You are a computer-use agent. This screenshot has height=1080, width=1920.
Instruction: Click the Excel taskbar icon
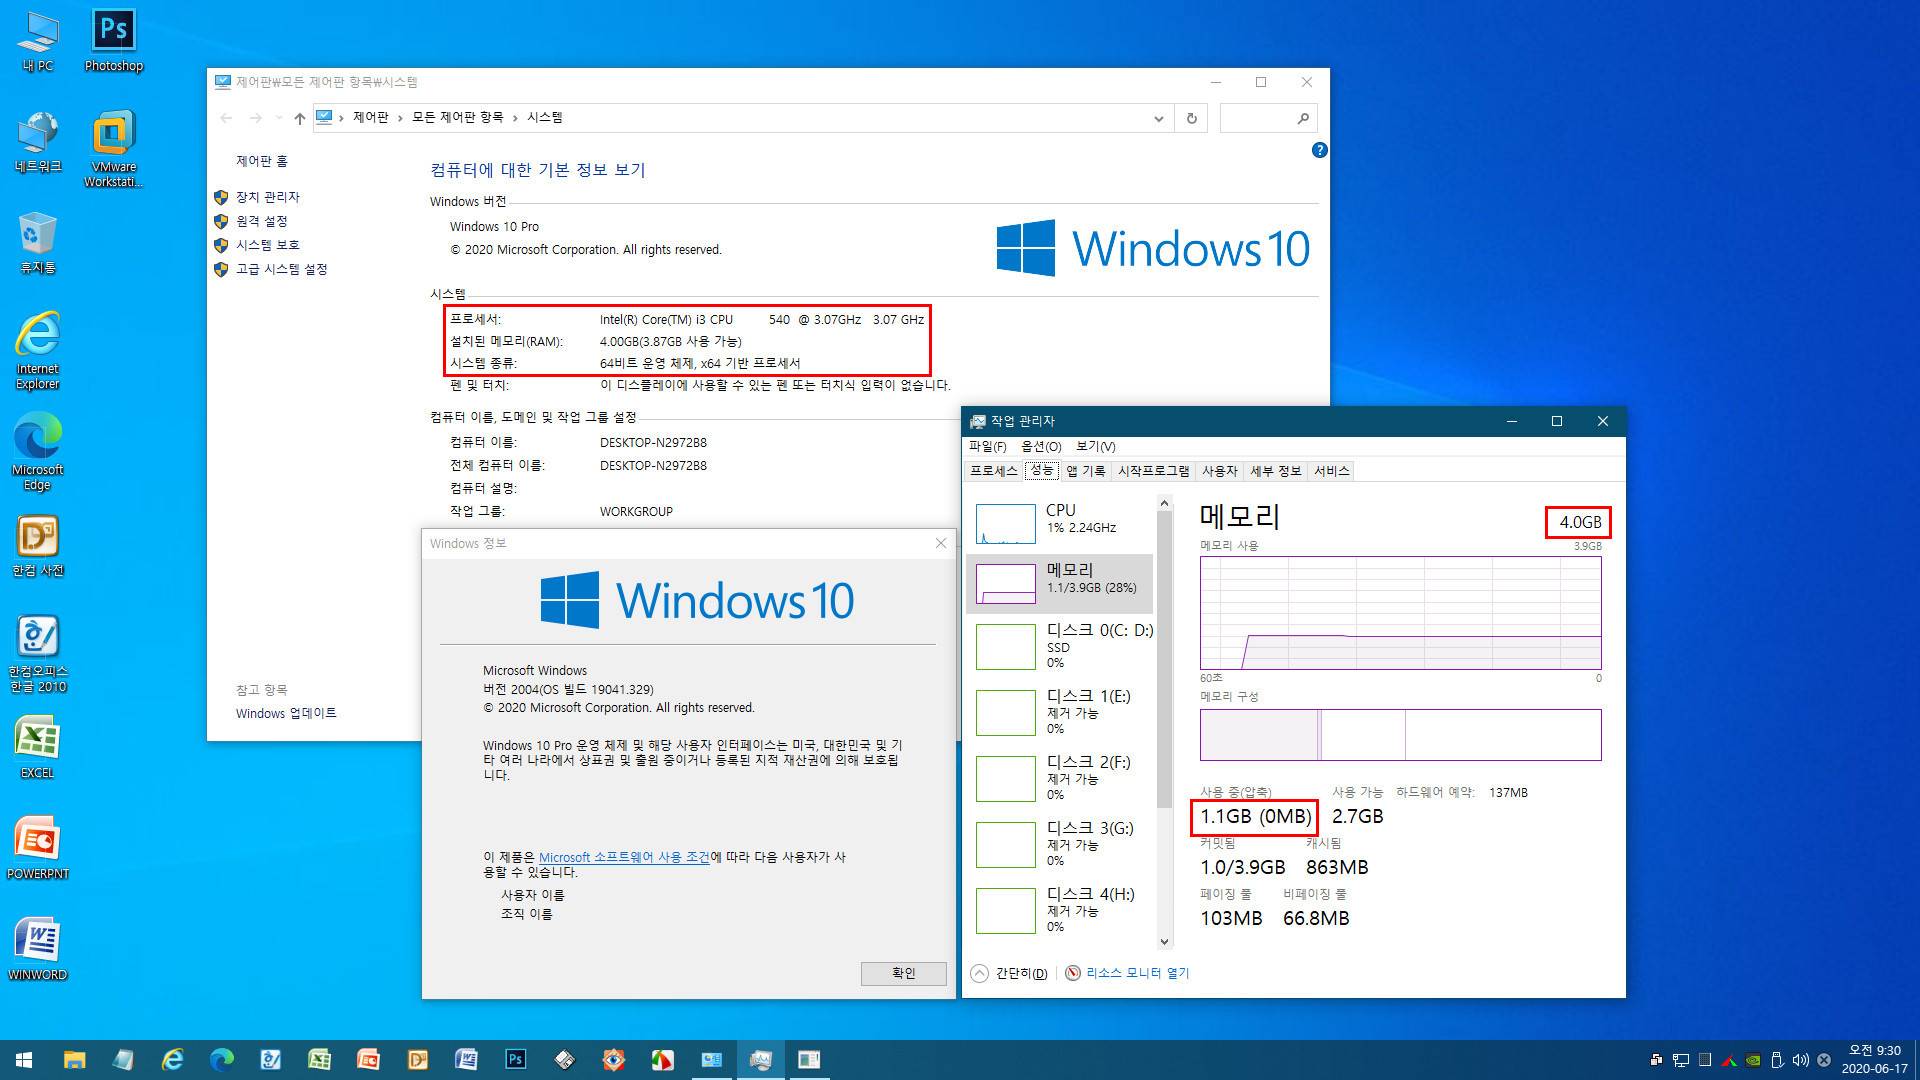click(319, 1060)
